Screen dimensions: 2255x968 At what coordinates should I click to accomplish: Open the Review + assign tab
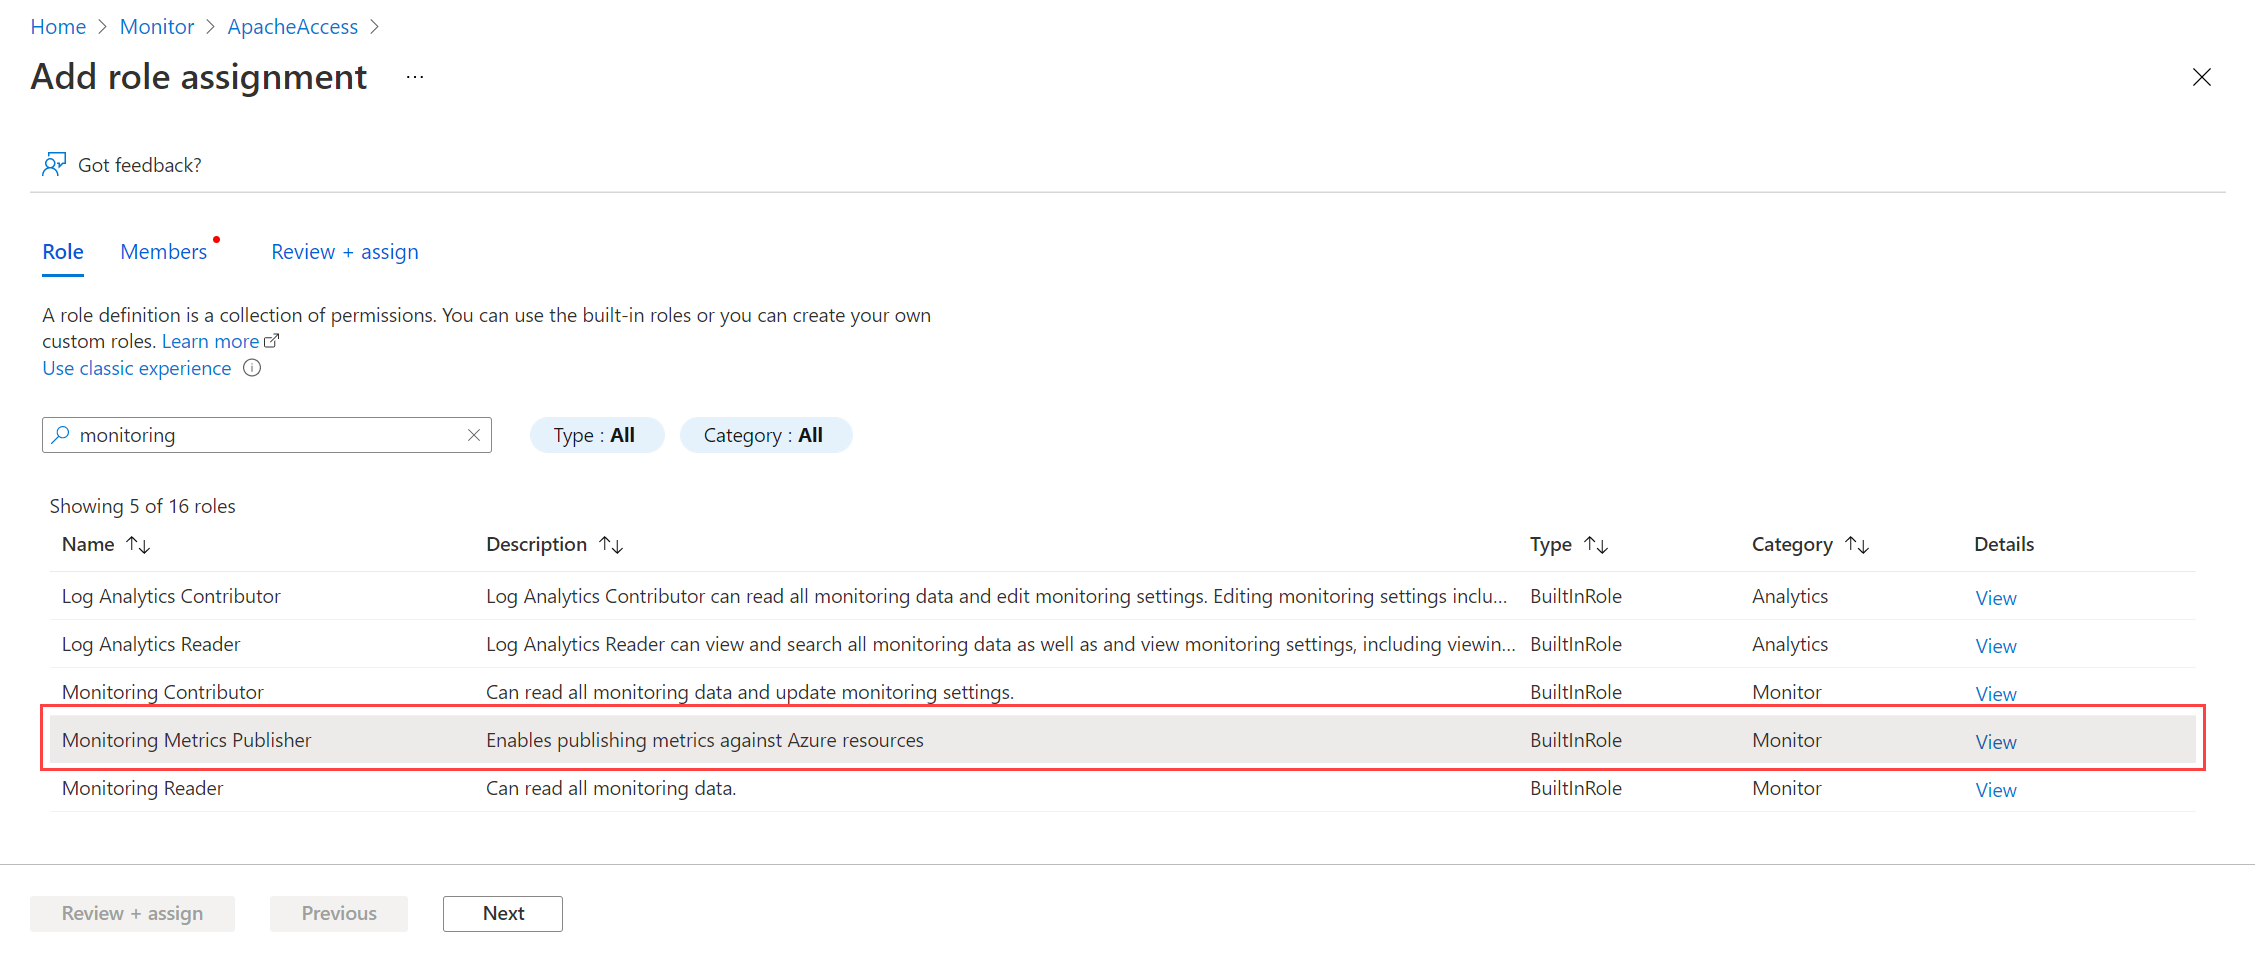(x=344, y=251)
